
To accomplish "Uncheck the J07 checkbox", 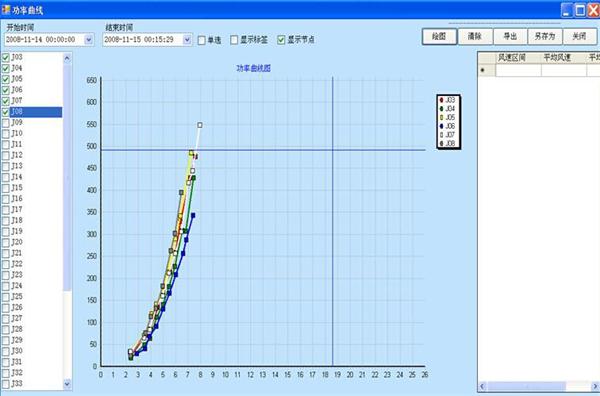I will click(x=6, y=101).
